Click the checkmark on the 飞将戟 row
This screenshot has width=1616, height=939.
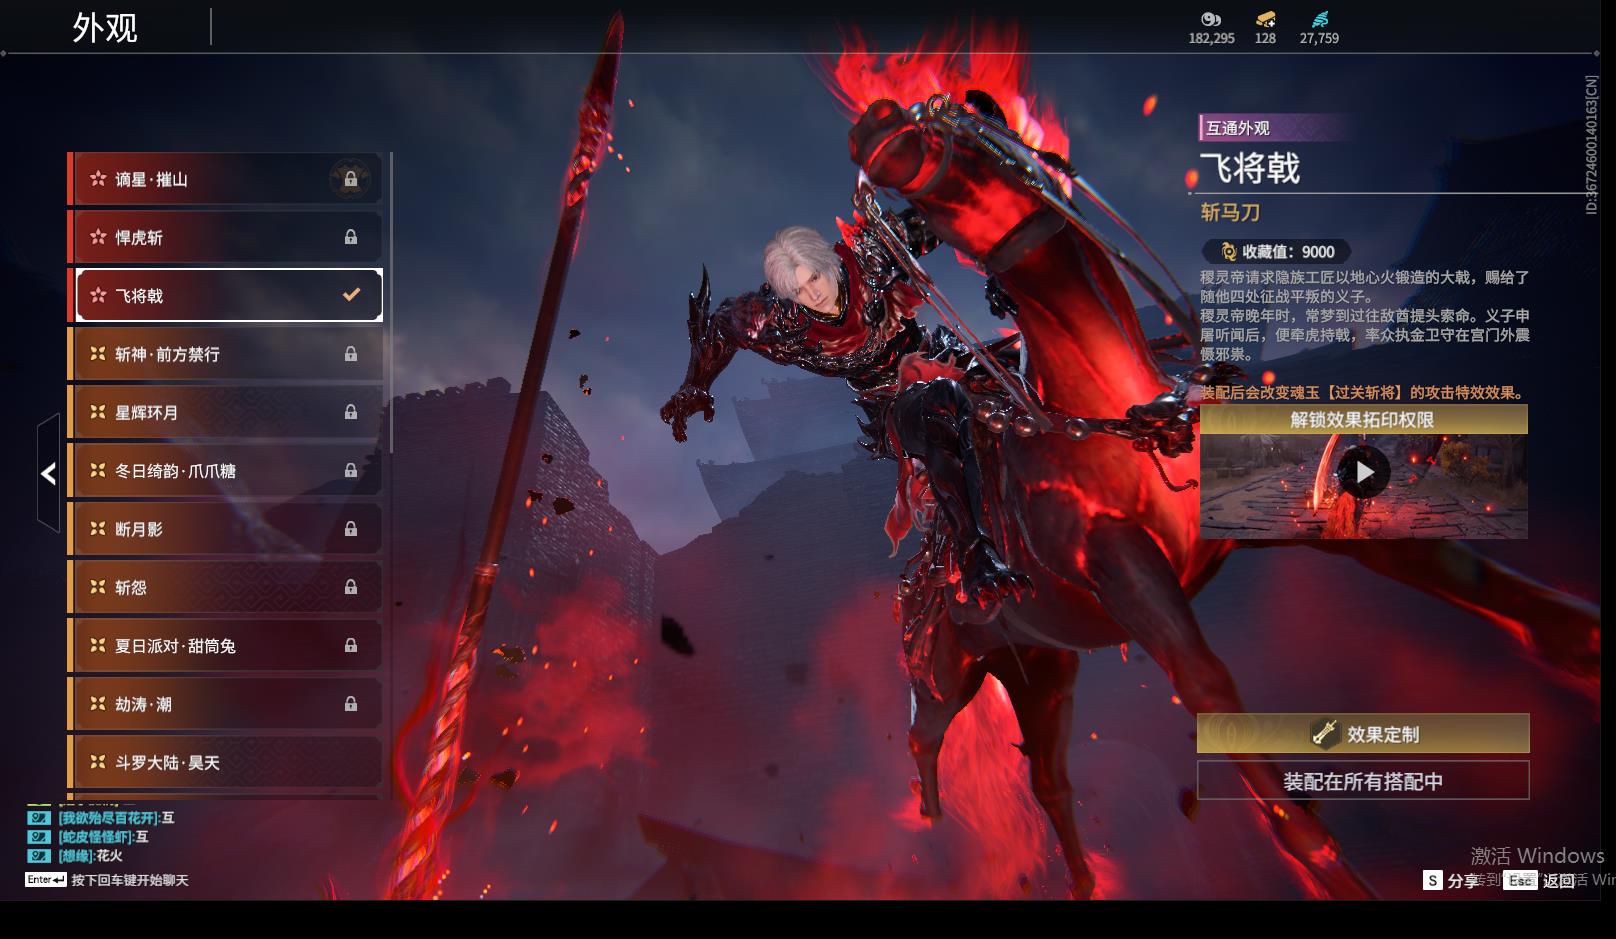pyautogui.click(x=351, y=295)
